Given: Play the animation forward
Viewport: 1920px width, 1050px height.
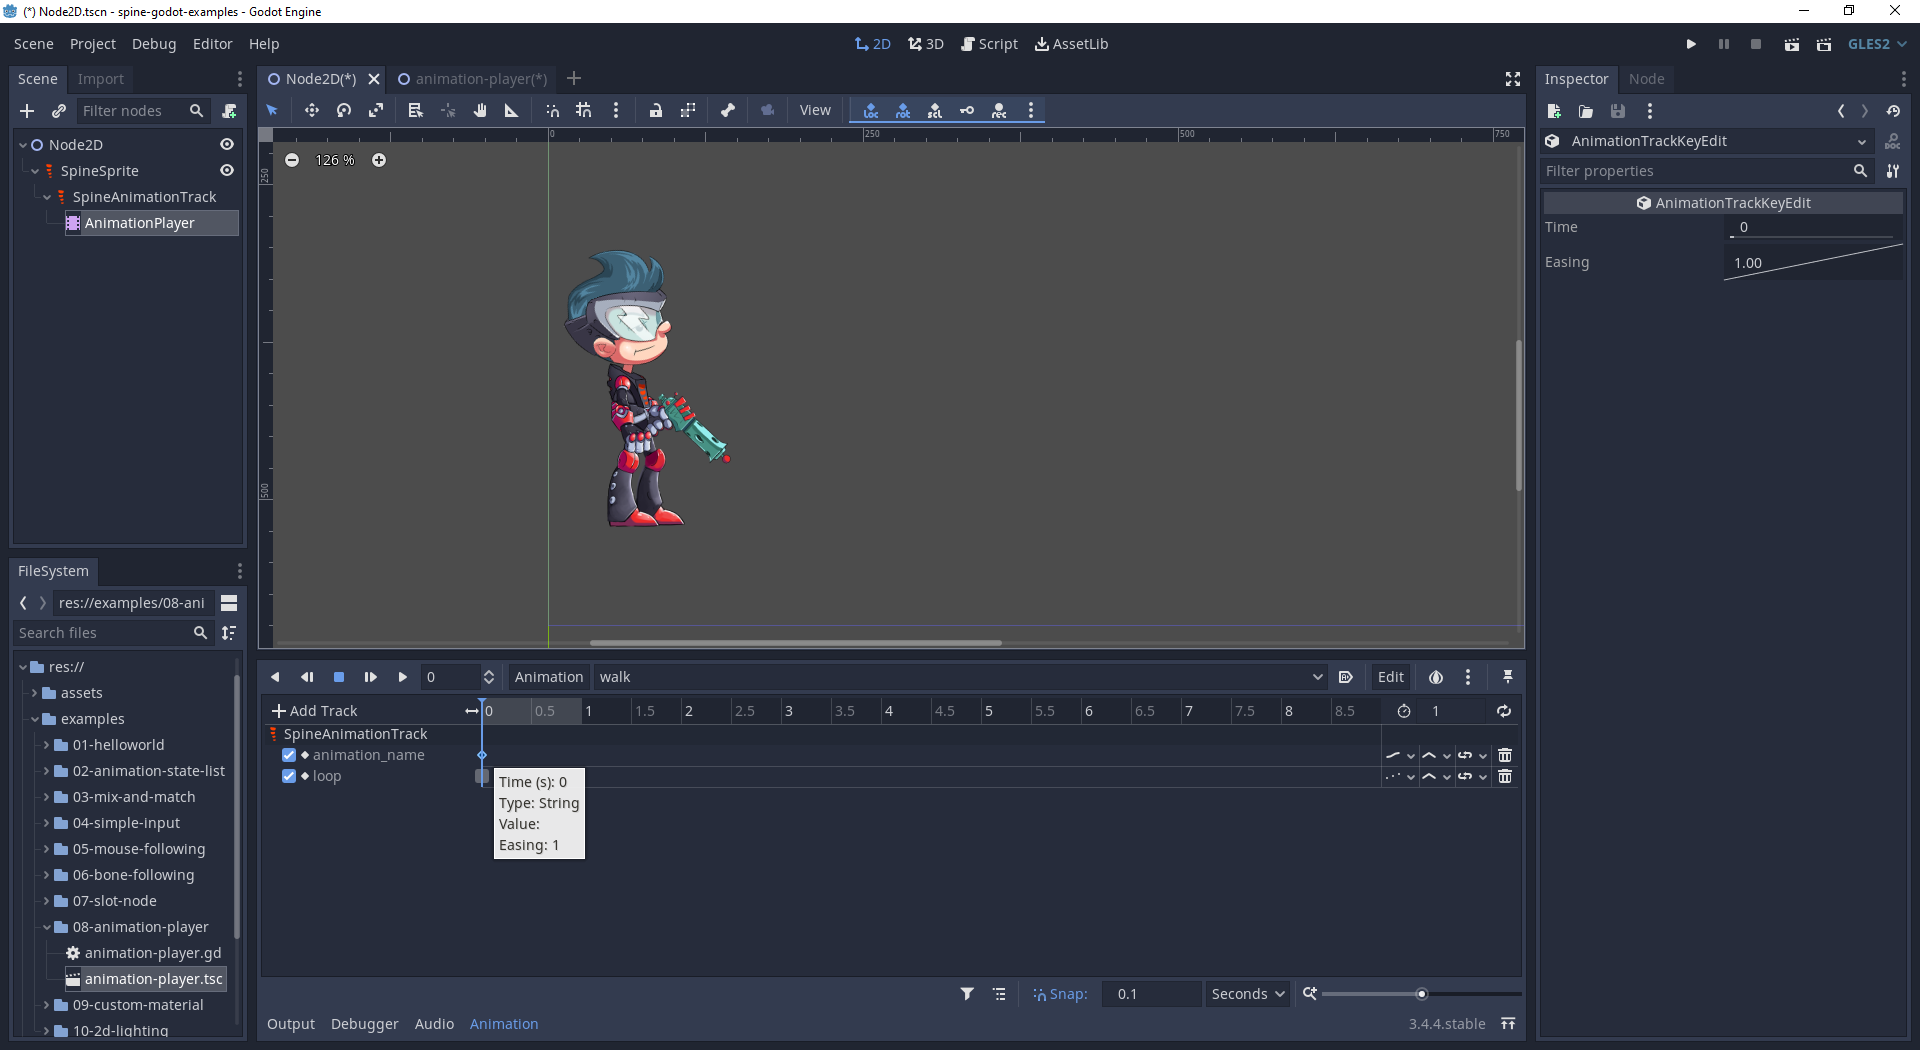Looking at the screenshot, I should (403, 677).
